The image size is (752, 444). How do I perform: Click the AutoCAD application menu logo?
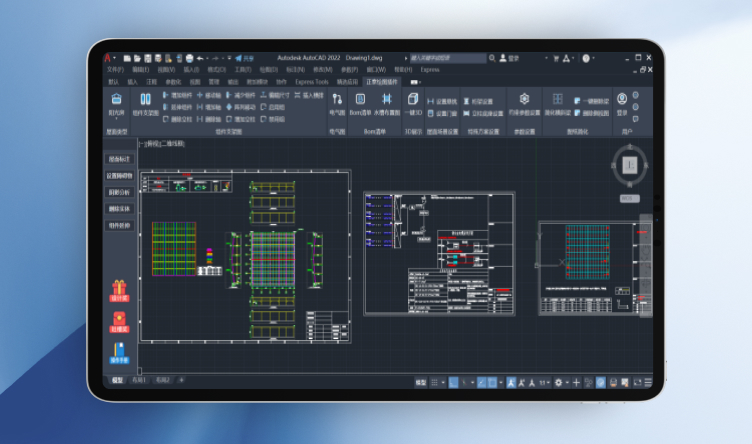[107, 58]
